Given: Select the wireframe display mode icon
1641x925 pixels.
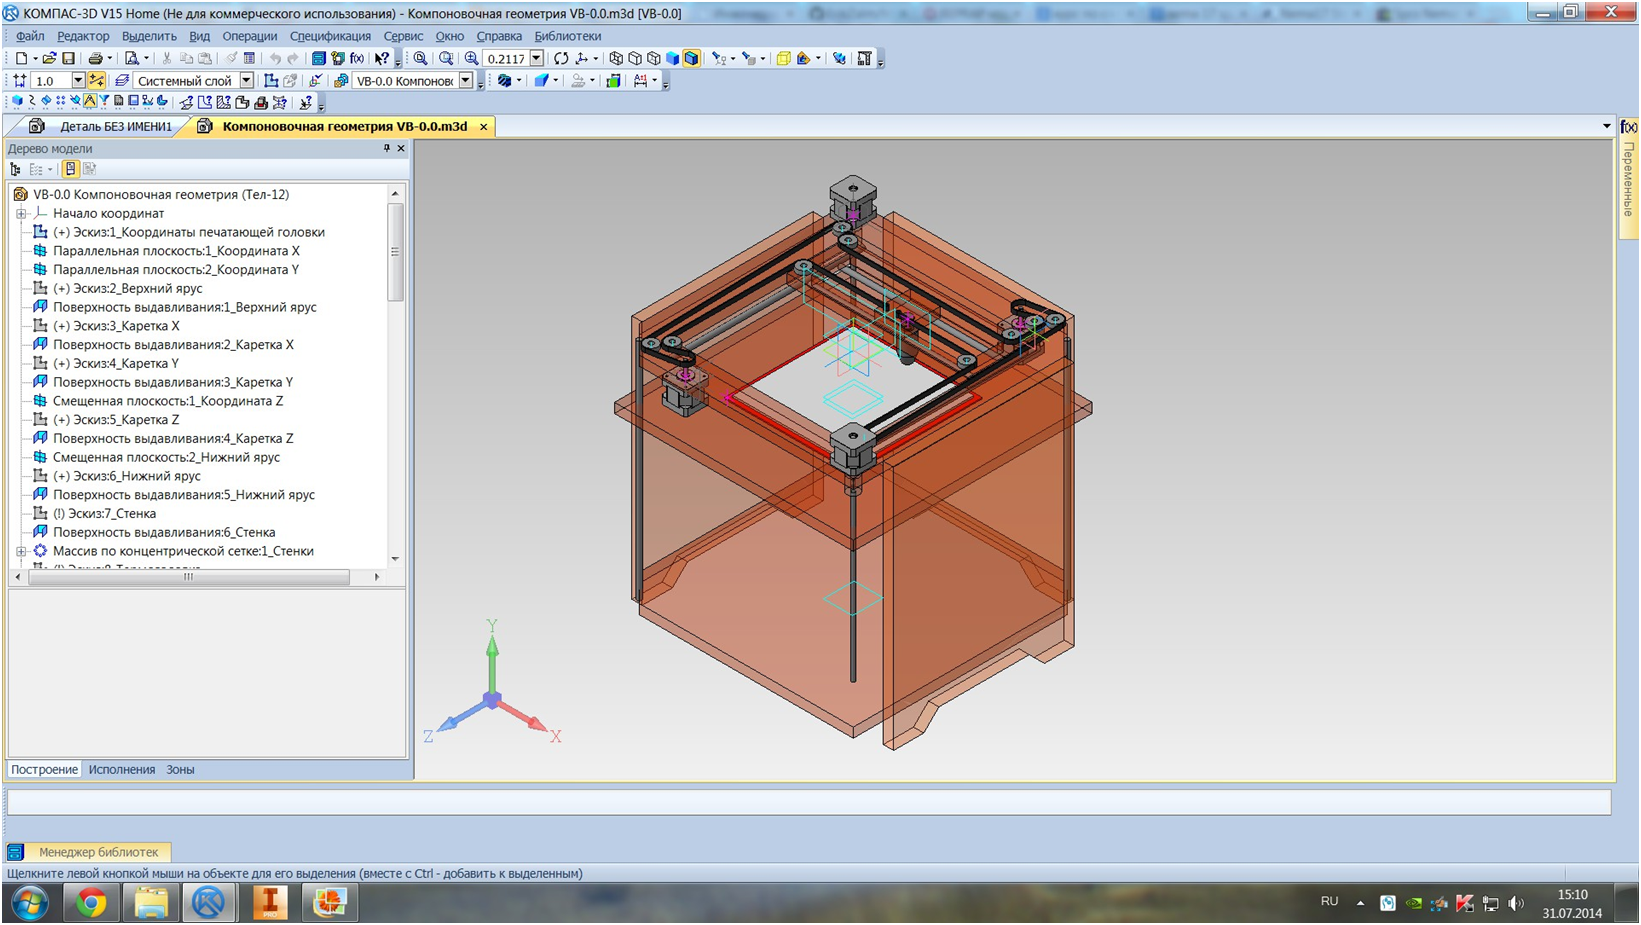Looking at the screenshot, I should (x=616, y=59).
